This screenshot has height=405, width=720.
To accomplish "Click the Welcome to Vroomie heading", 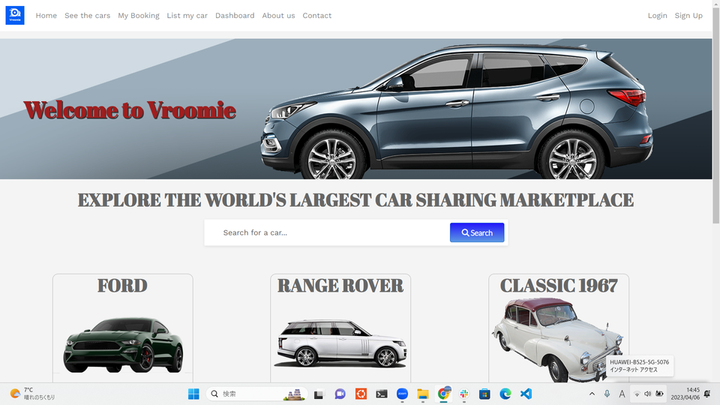I will click(x=129, y=110).
